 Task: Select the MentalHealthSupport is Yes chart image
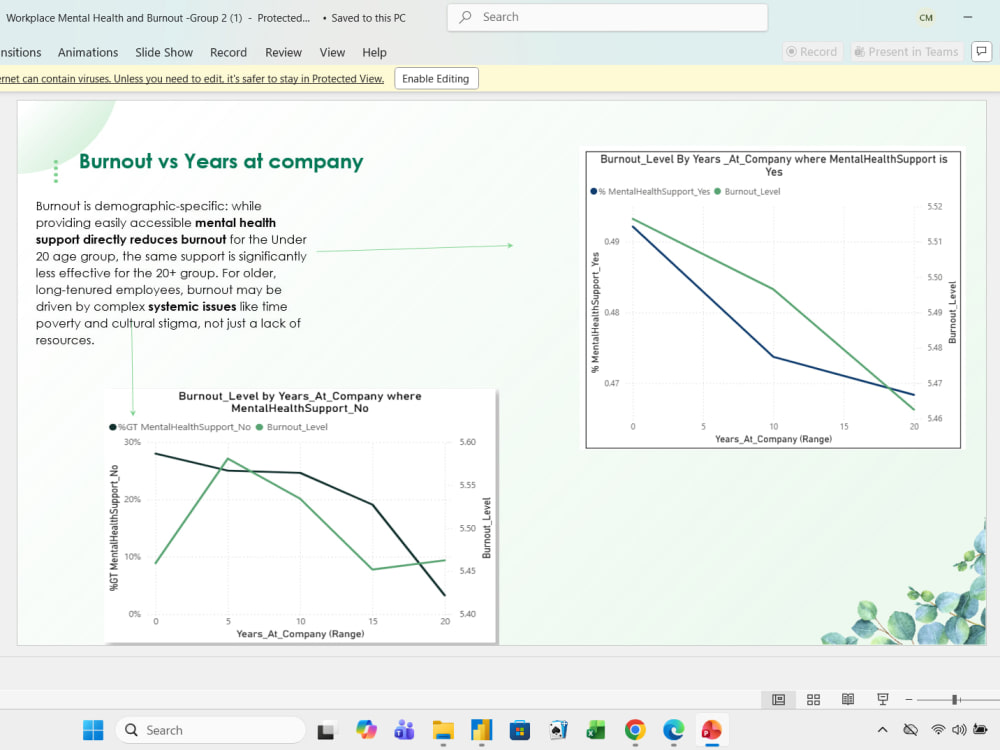[x=773, y=299]
